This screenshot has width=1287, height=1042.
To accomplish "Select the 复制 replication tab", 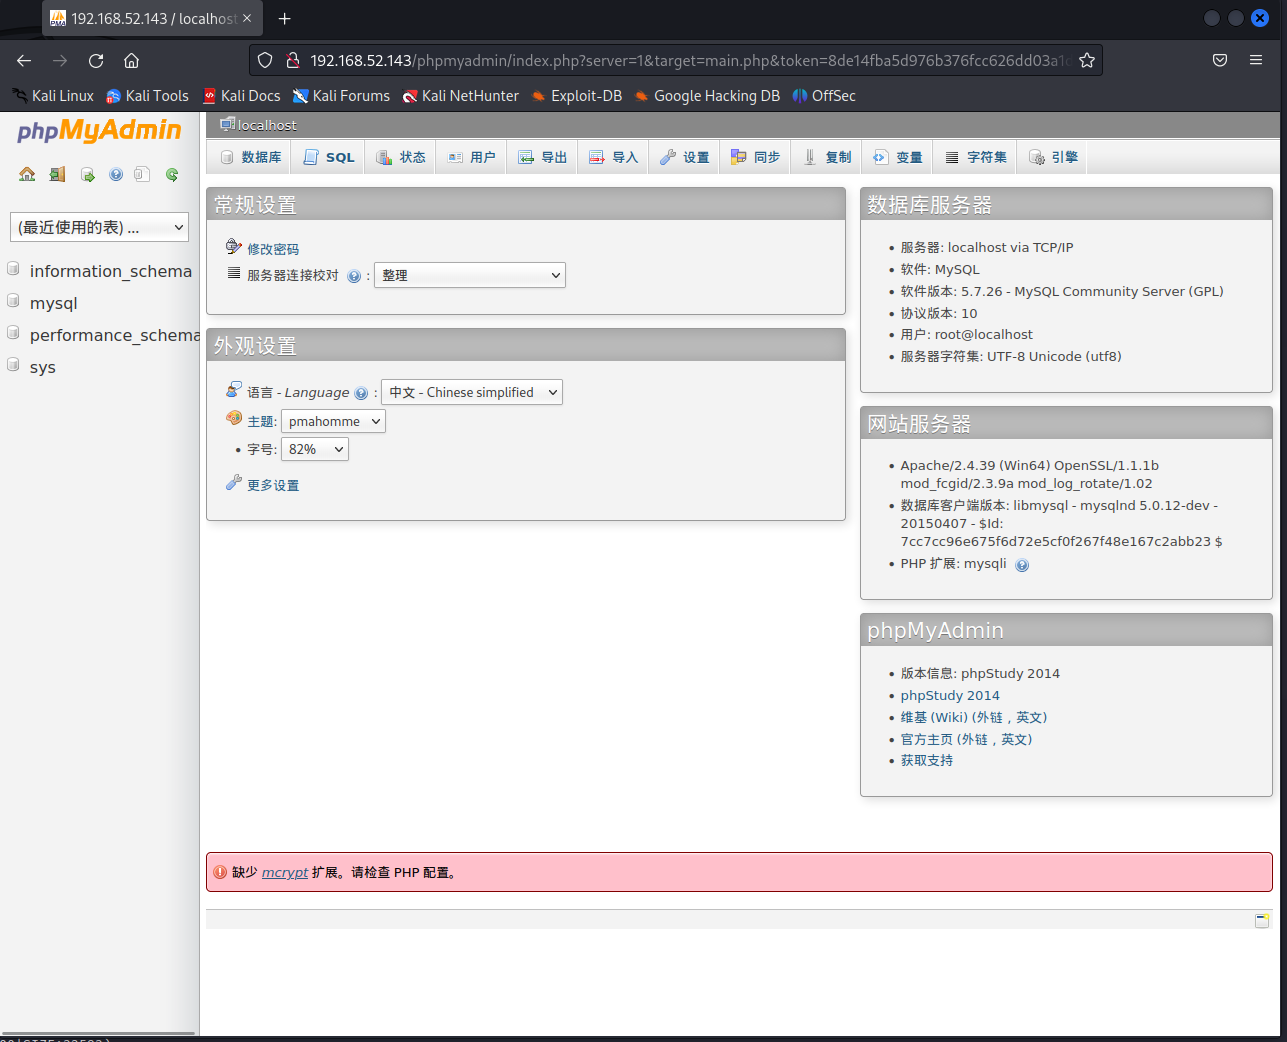I will [x=827, y=157].
